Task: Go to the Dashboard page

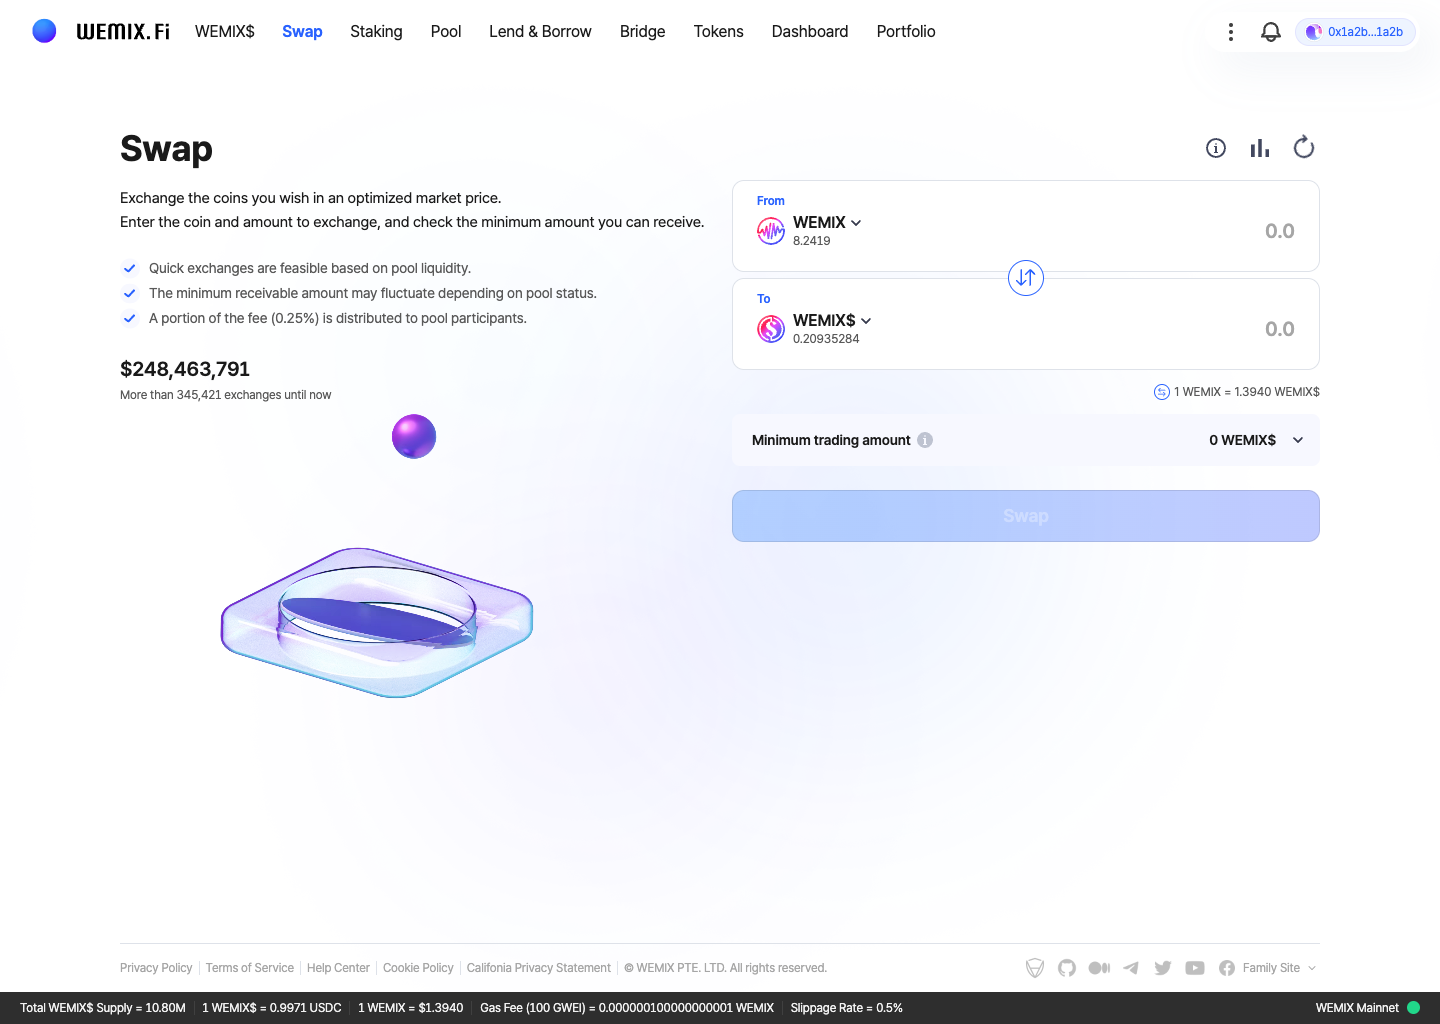Action: (810, 31)
